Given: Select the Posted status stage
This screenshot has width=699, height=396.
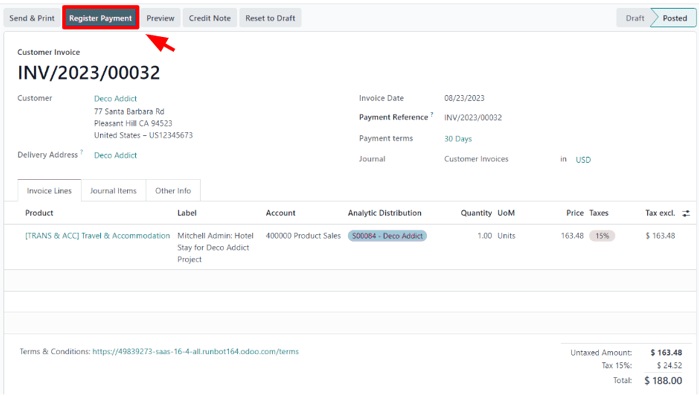Looking at the screenshot, I should coord(674,18).
